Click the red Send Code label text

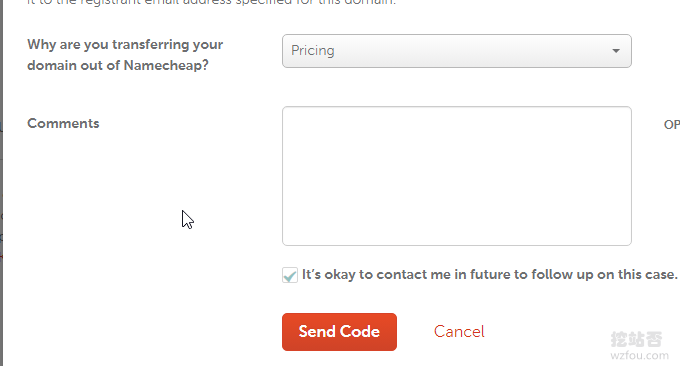(x=339, y=332)
